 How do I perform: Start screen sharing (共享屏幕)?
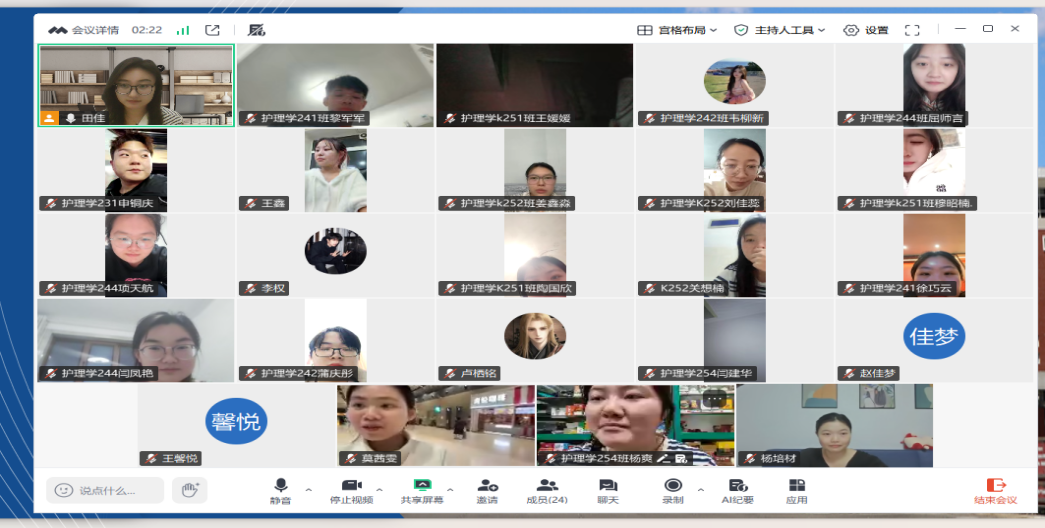click(421, 490)
